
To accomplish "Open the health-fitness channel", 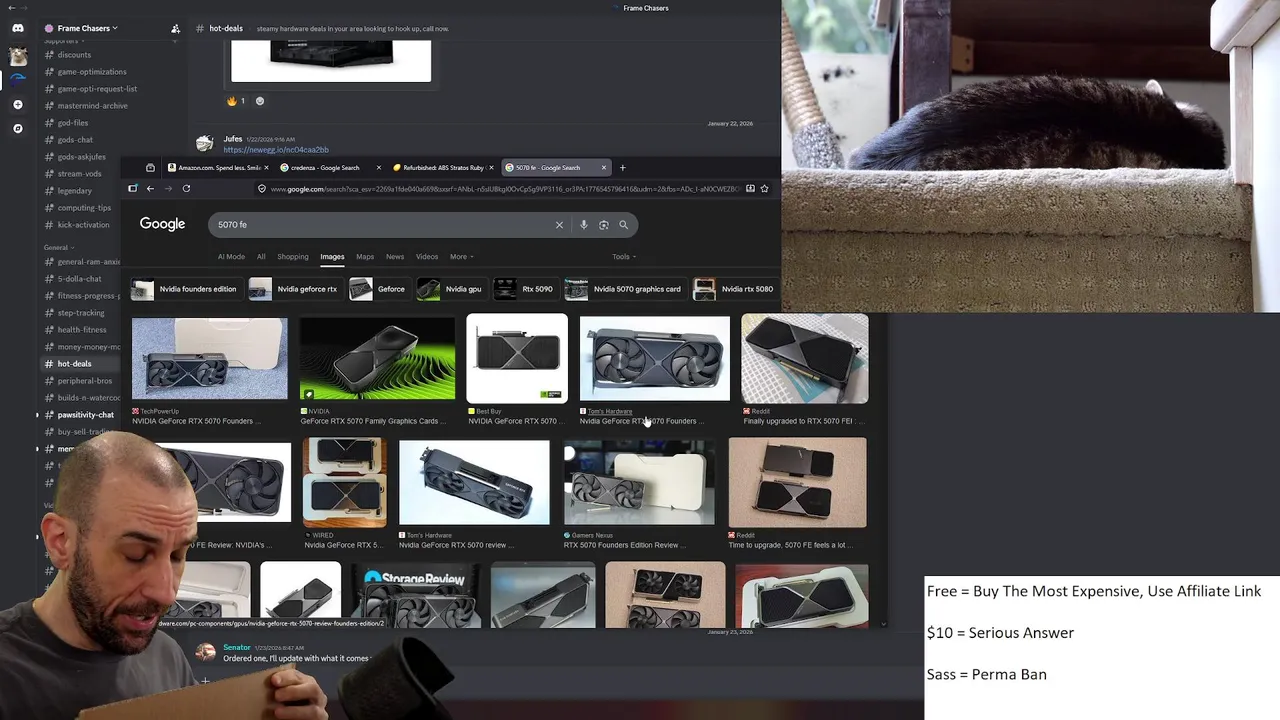I will coord(82,330).
